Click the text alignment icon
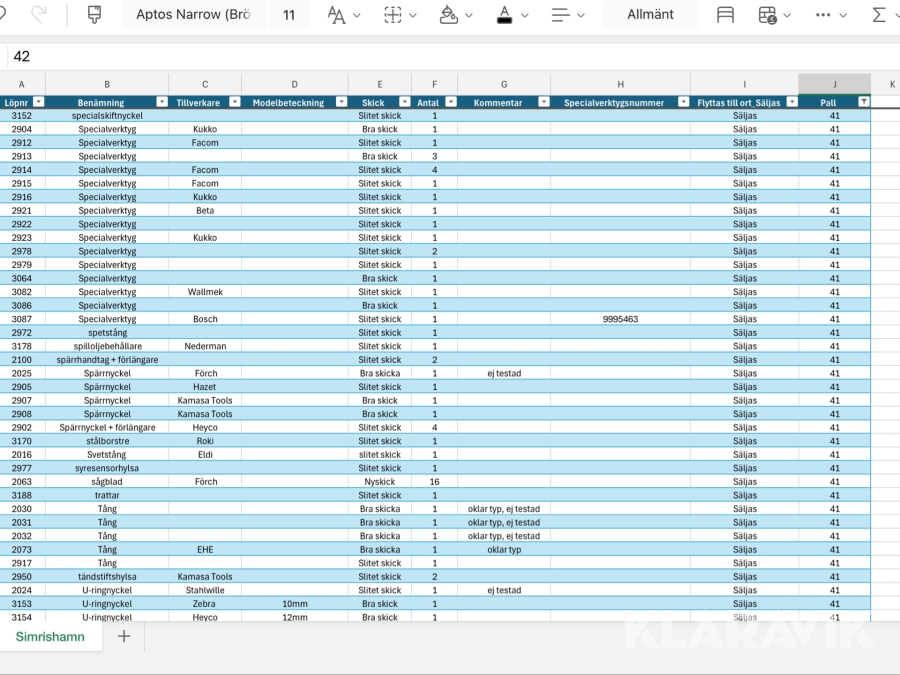Viewport: 900px width, 675px height. pos(561,15)
